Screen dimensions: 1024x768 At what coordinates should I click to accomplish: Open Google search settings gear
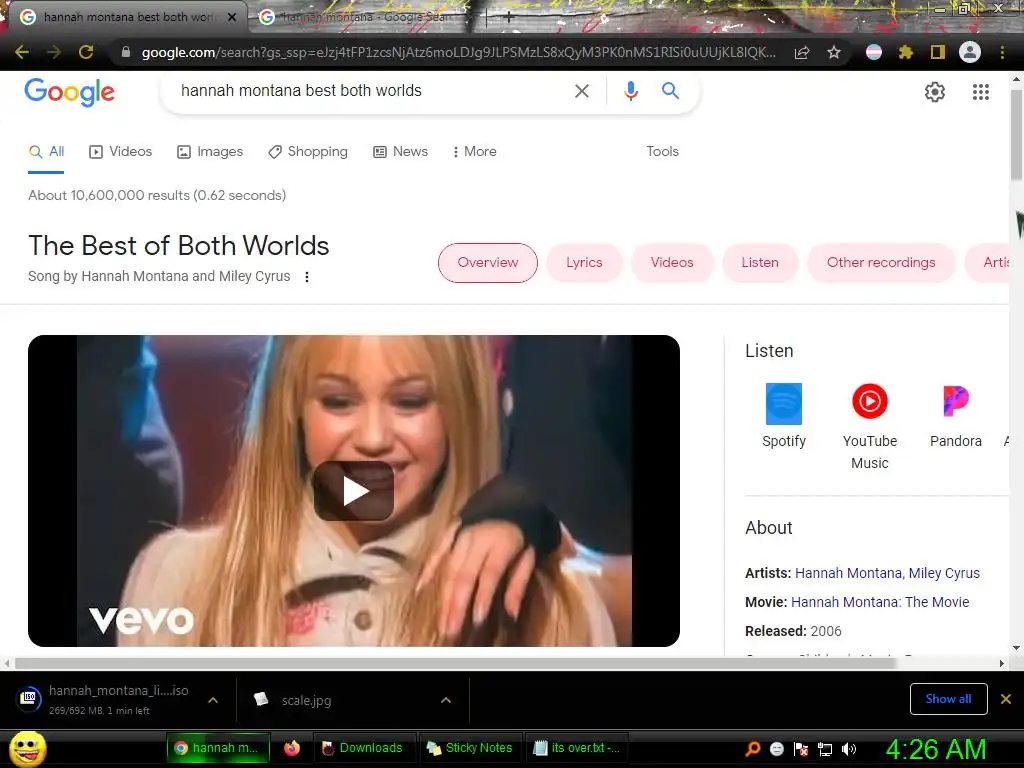tap(935, 92)
